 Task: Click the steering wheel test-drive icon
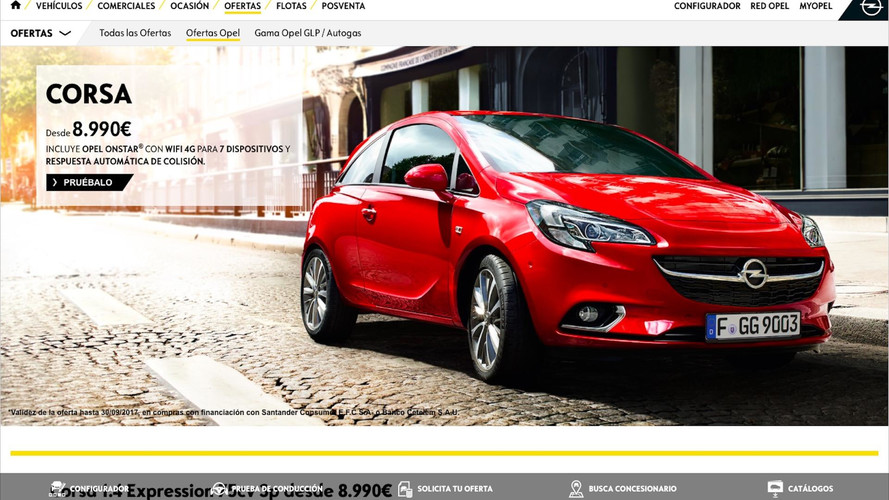219,489
